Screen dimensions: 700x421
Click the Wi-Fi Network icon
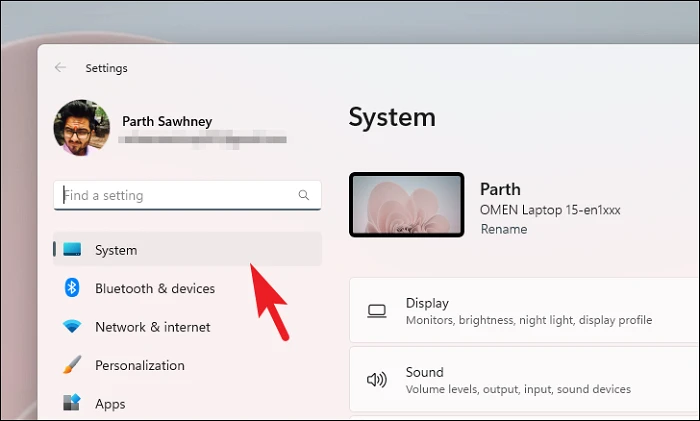point(72,326)
